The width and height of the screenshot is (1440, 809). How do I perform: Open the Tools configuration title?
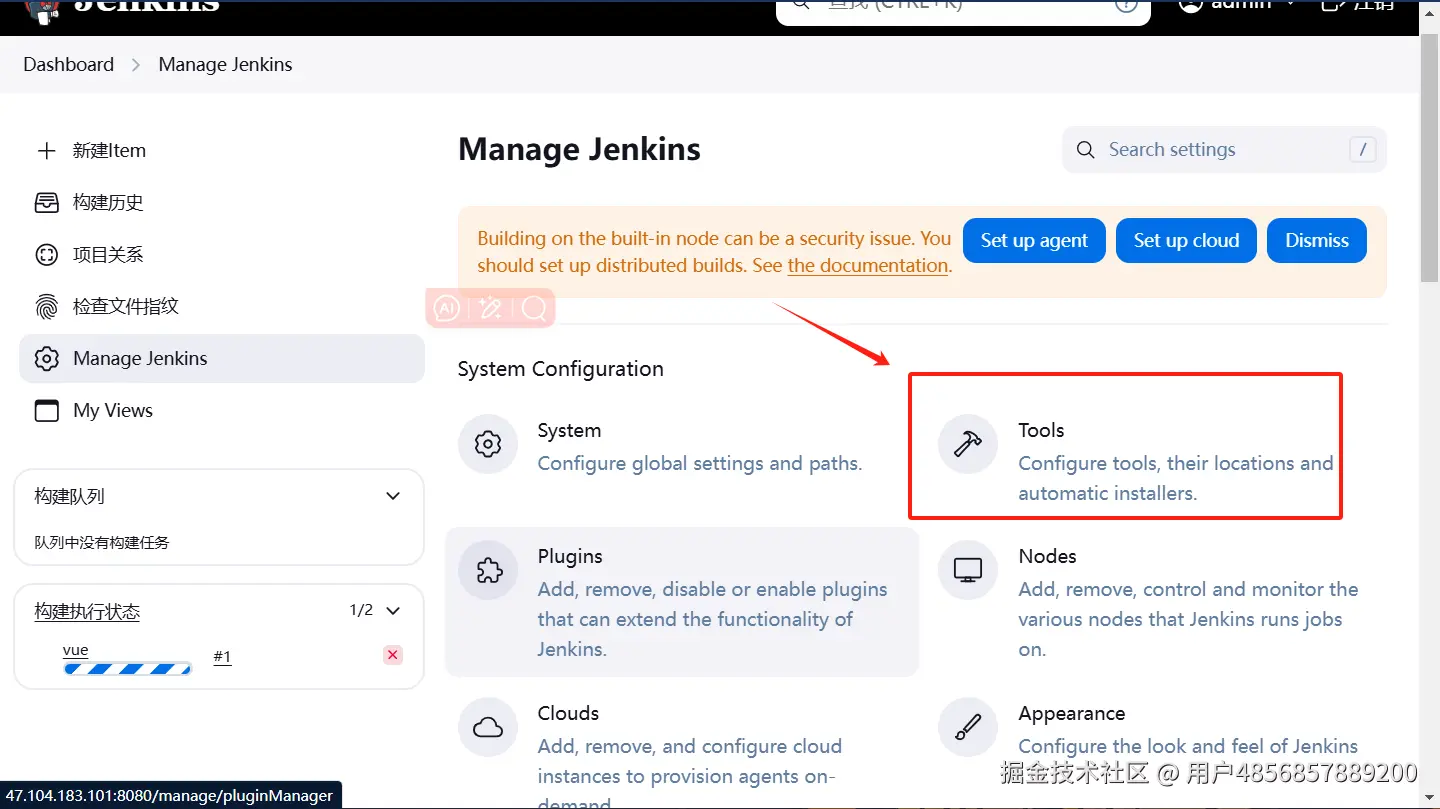(1041, 431)
